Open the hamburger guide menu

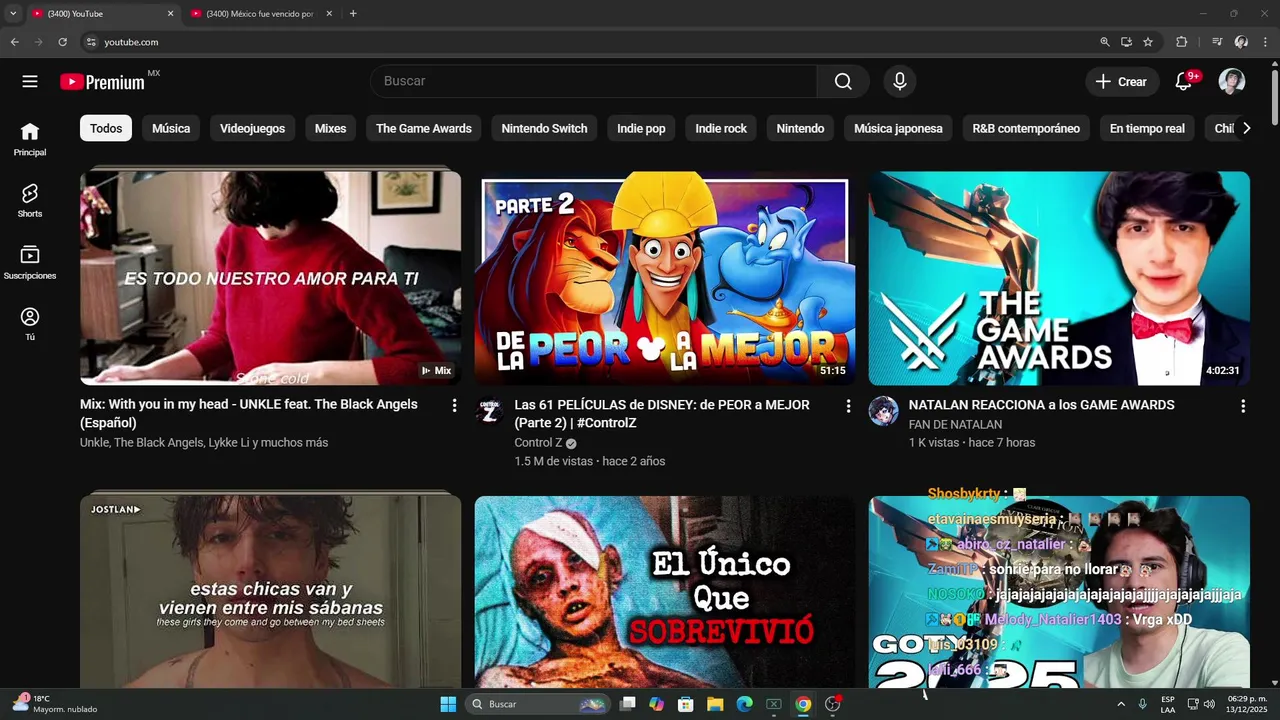(x=30, y=82)
